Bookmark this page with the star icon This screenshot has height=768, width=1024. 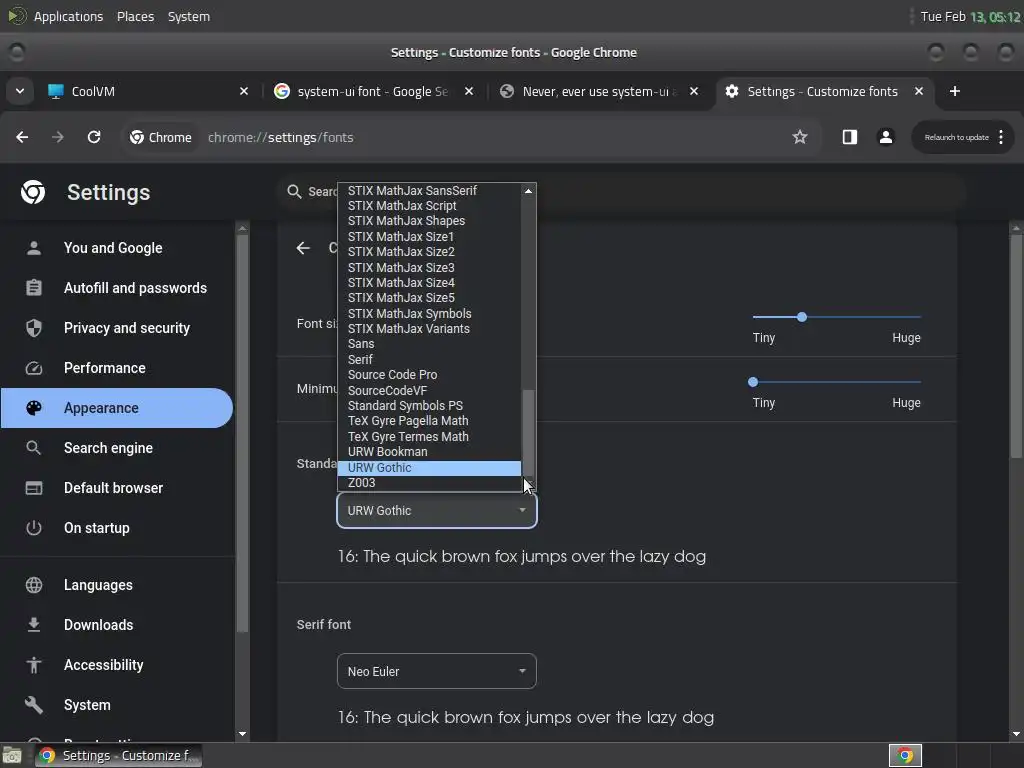[799, 137]
